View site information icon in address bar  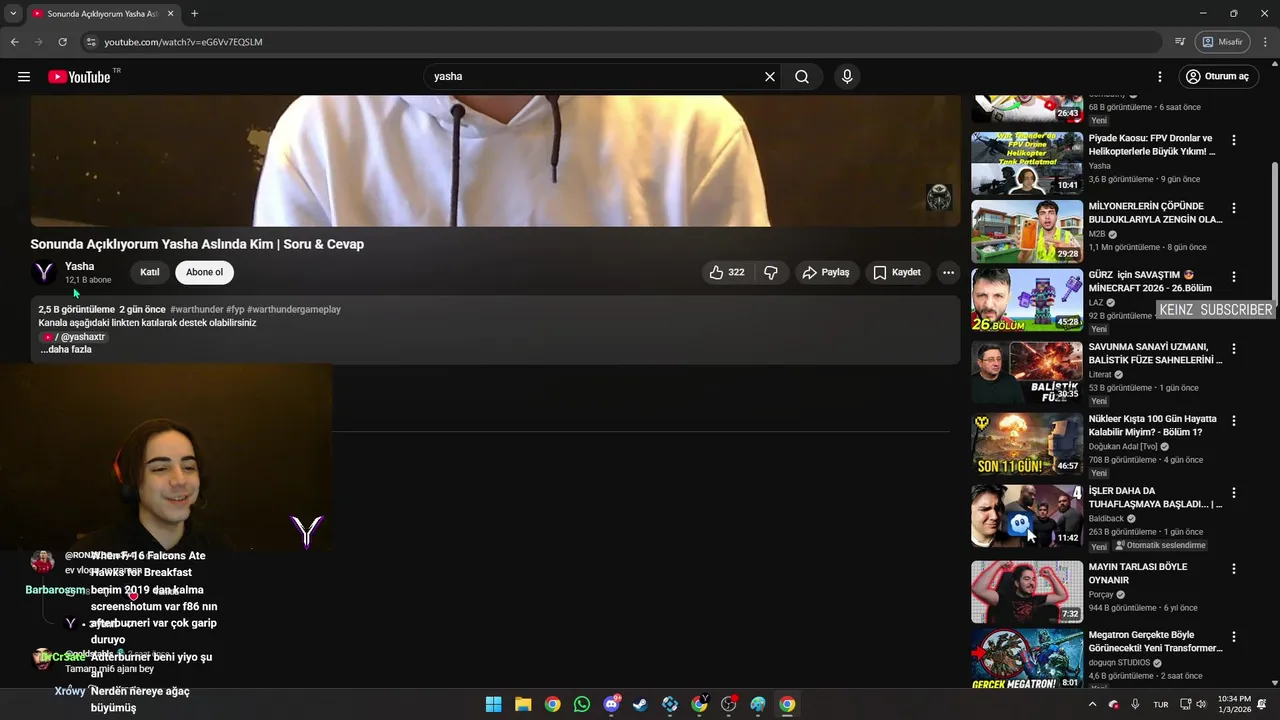pyautogui.click(x=91, y=42)
